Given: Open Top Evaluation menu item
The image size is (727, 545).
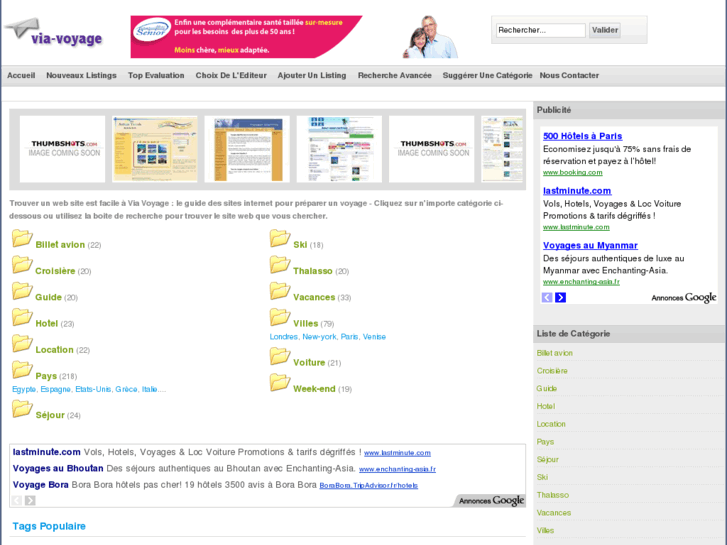Looking at the screenshot, I should tap(156, 76).
